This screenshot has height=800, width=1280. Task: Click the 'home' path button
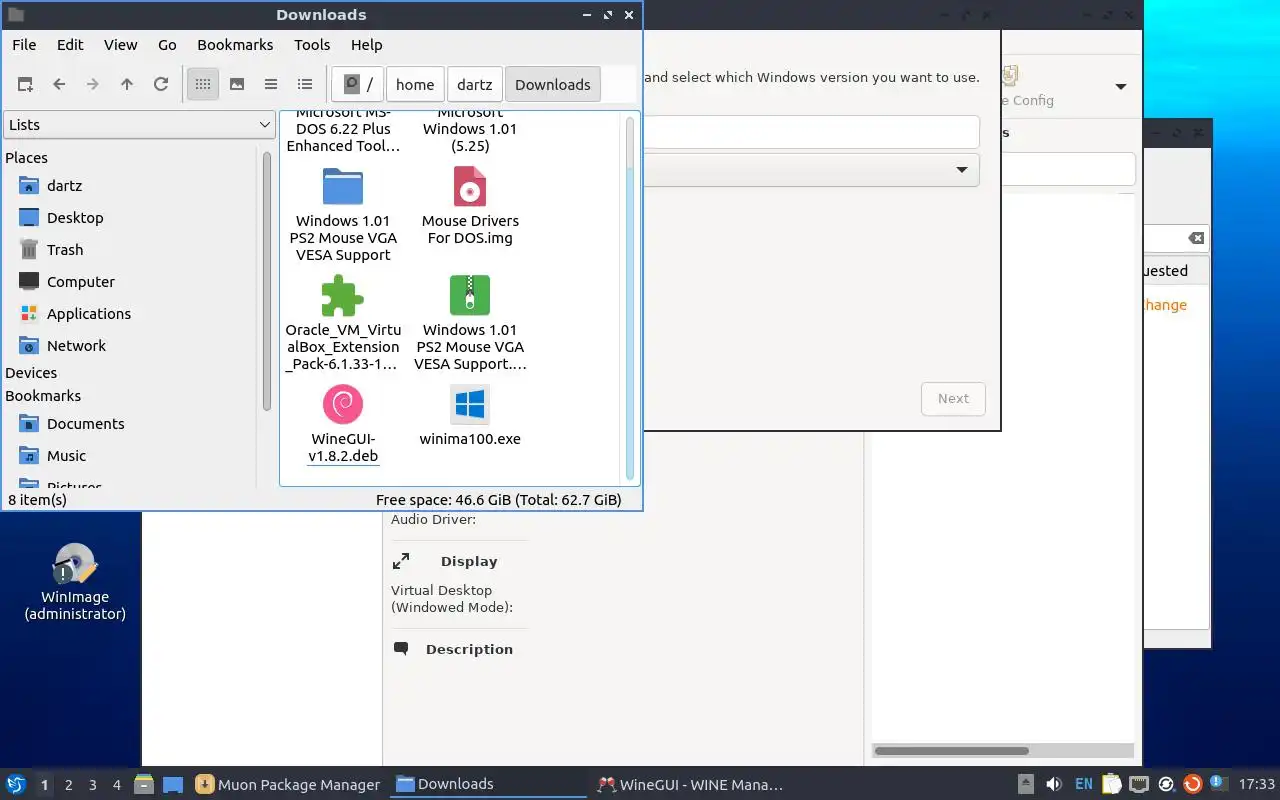(415, 85)
